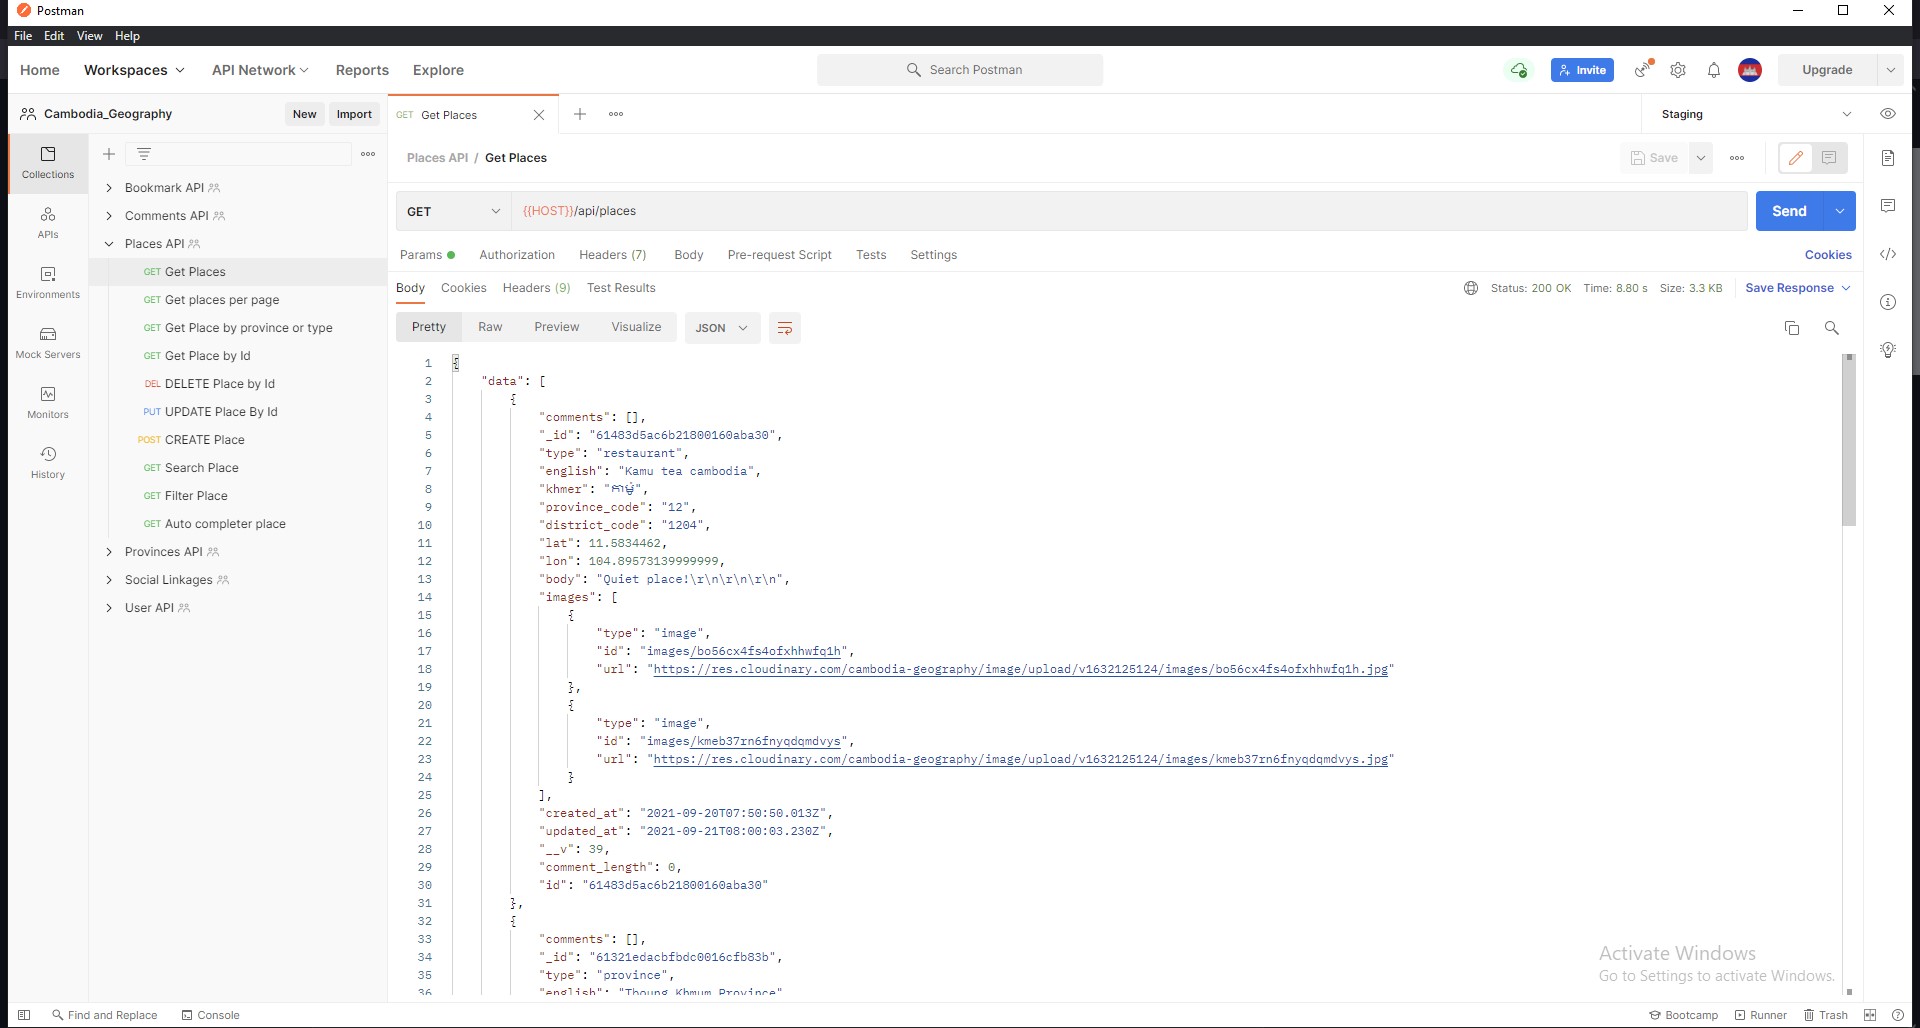Click the Save Response button
Screen dimensions: 1920x1028
pos(1798,288)
